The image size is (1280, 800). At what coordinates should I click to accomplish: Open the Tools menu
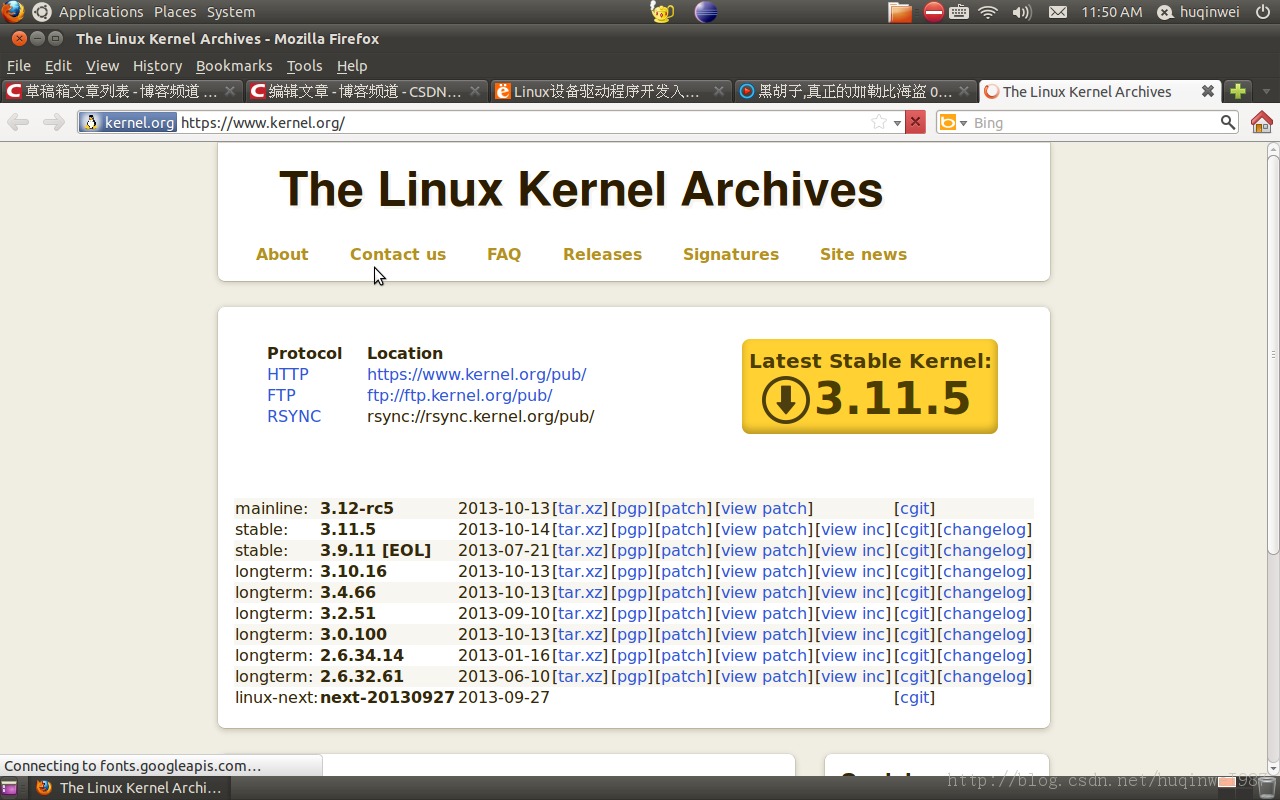click(304, 66)
